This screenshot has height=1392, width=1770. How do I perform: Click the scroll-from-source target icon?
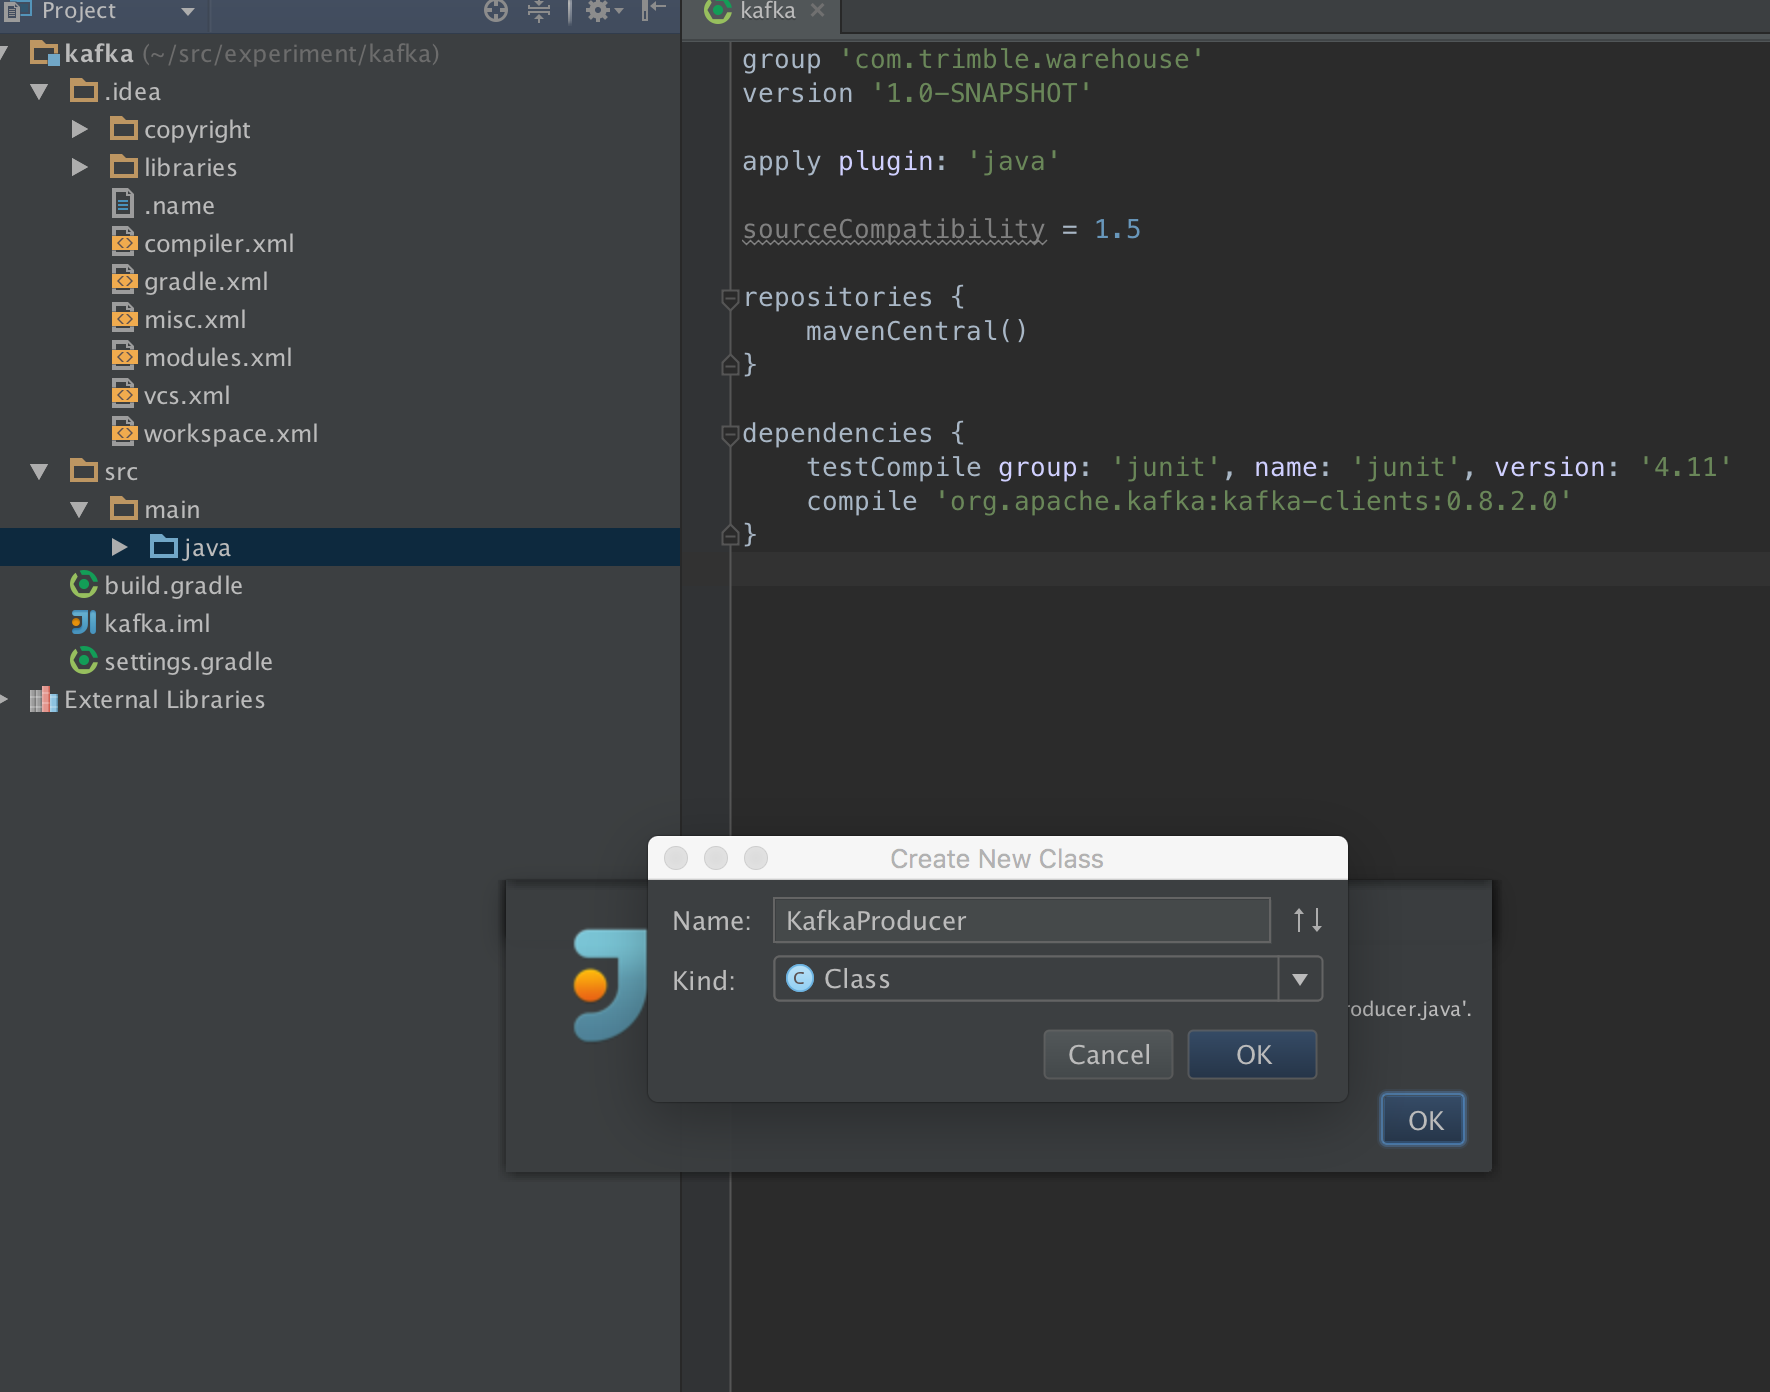coord(496,11)
